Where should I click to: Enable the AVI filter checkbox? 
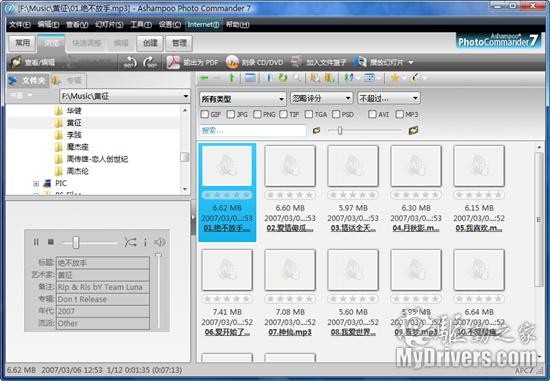point(372,114)
